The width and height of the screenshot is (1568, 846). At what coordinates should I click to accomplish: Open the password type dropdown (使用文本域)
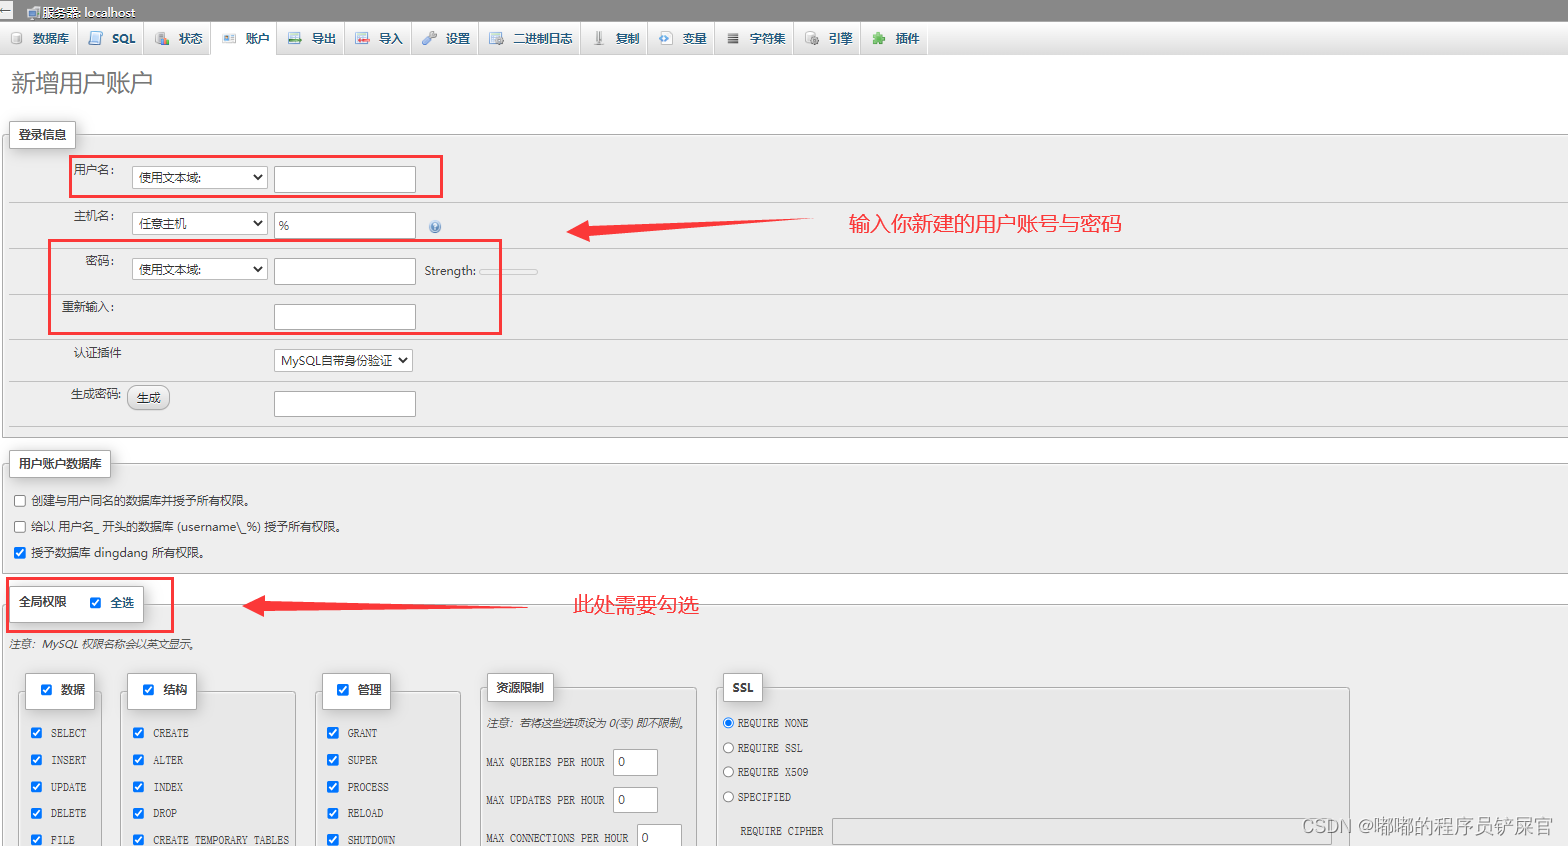[x=200, y=269]
